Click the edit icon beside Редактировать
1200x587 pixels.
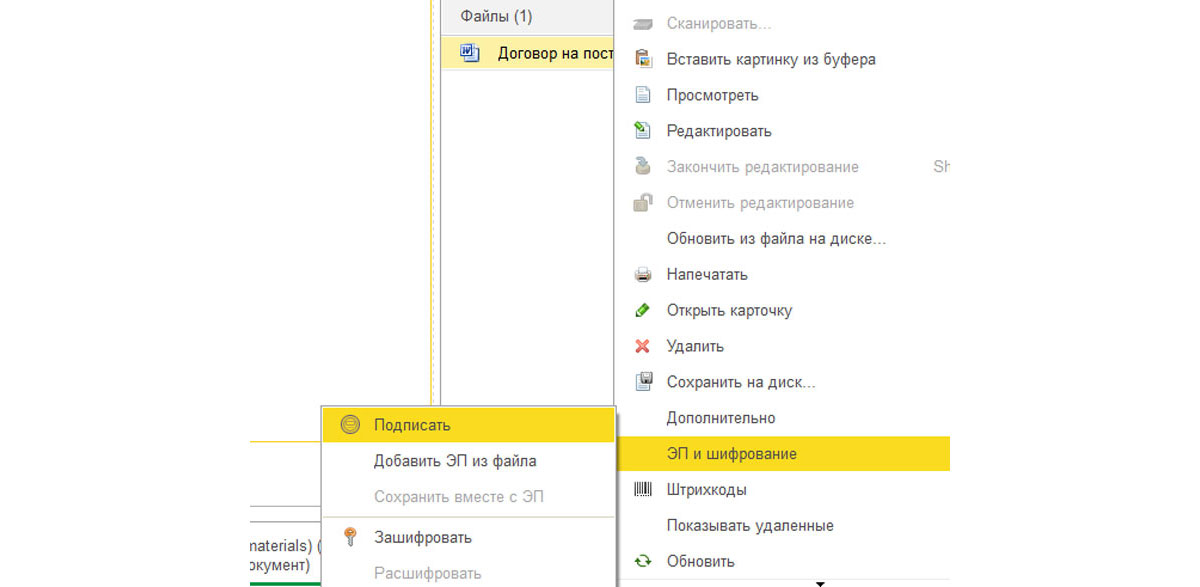click(x=643, y=131)
